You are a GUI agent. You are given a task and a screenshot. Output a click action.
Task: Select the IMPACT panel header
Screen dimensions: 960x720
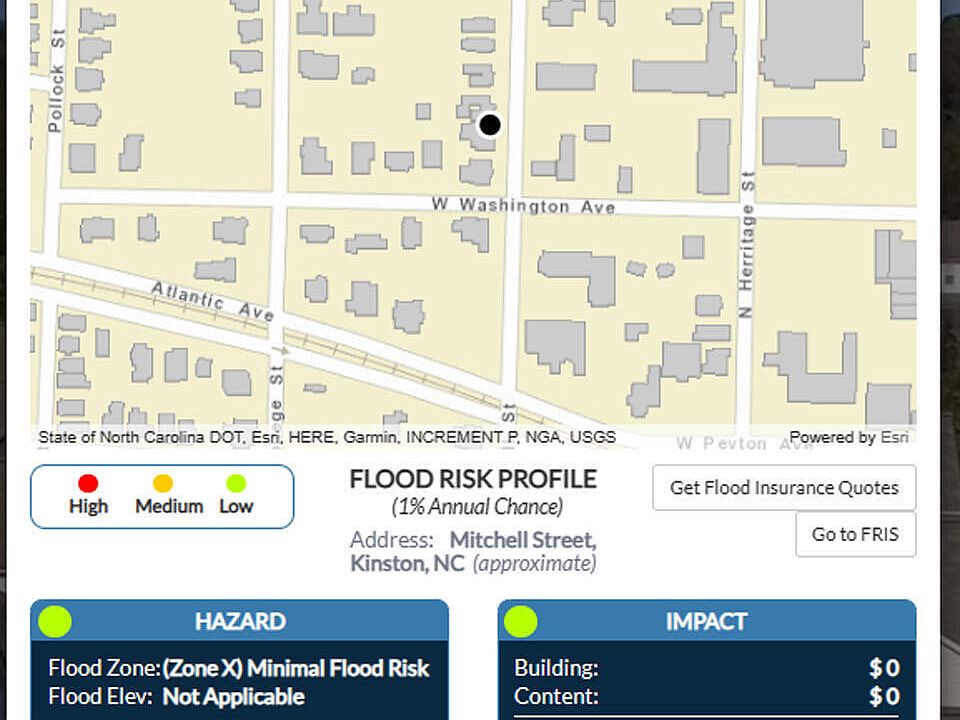707,621
